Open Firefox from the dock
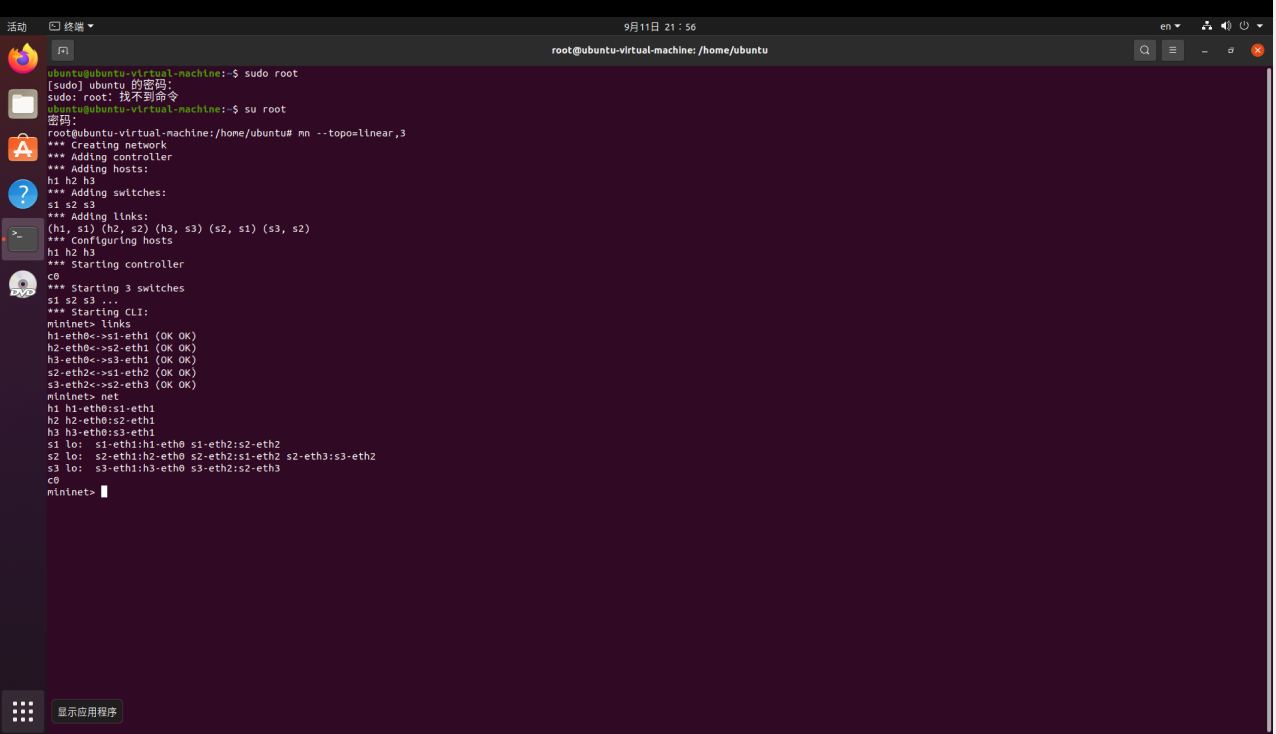 point(23,59)
